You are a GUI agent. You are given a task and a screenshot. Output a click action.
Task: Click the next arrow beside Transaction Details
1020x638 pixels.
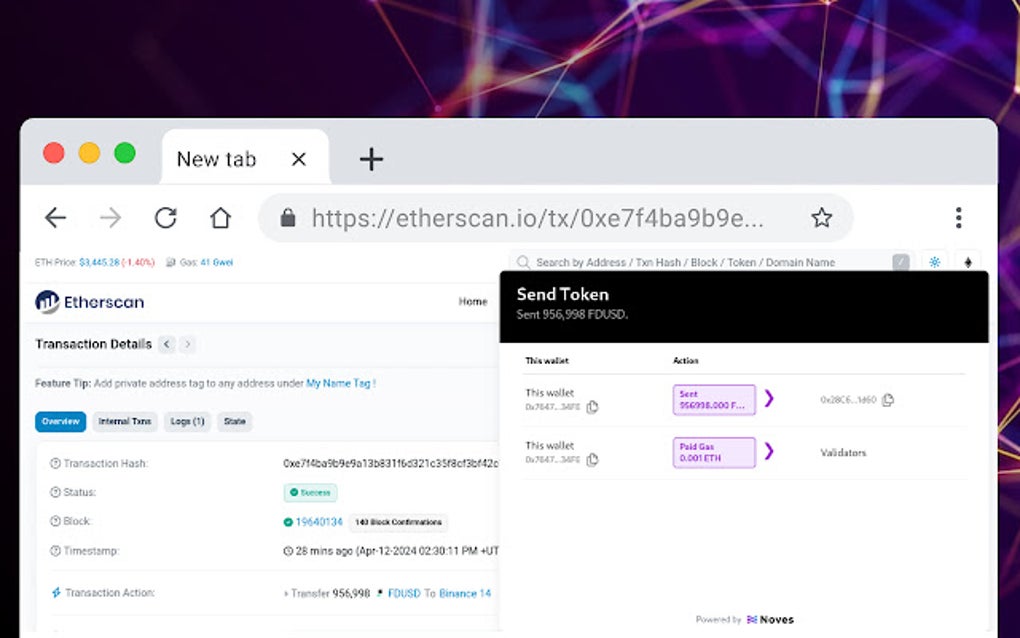coord(188,344)
